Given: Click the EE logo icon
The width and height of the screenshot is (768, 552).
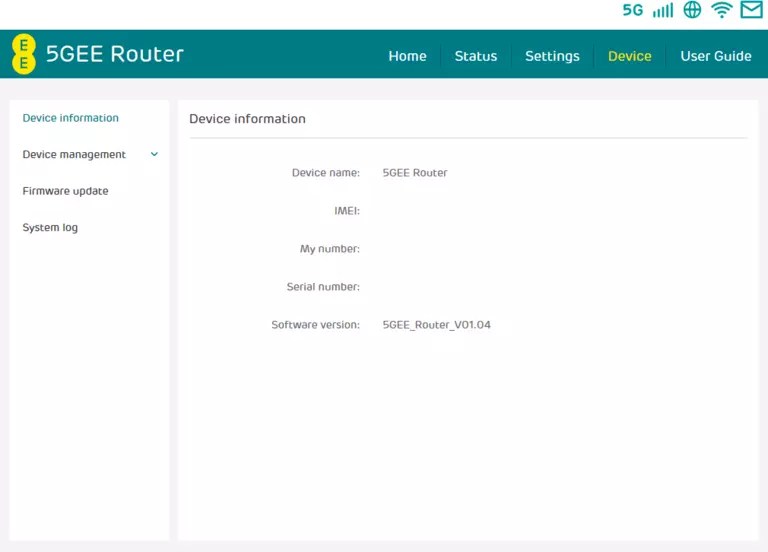Looking at the screenshot, I should click(24, 54).
